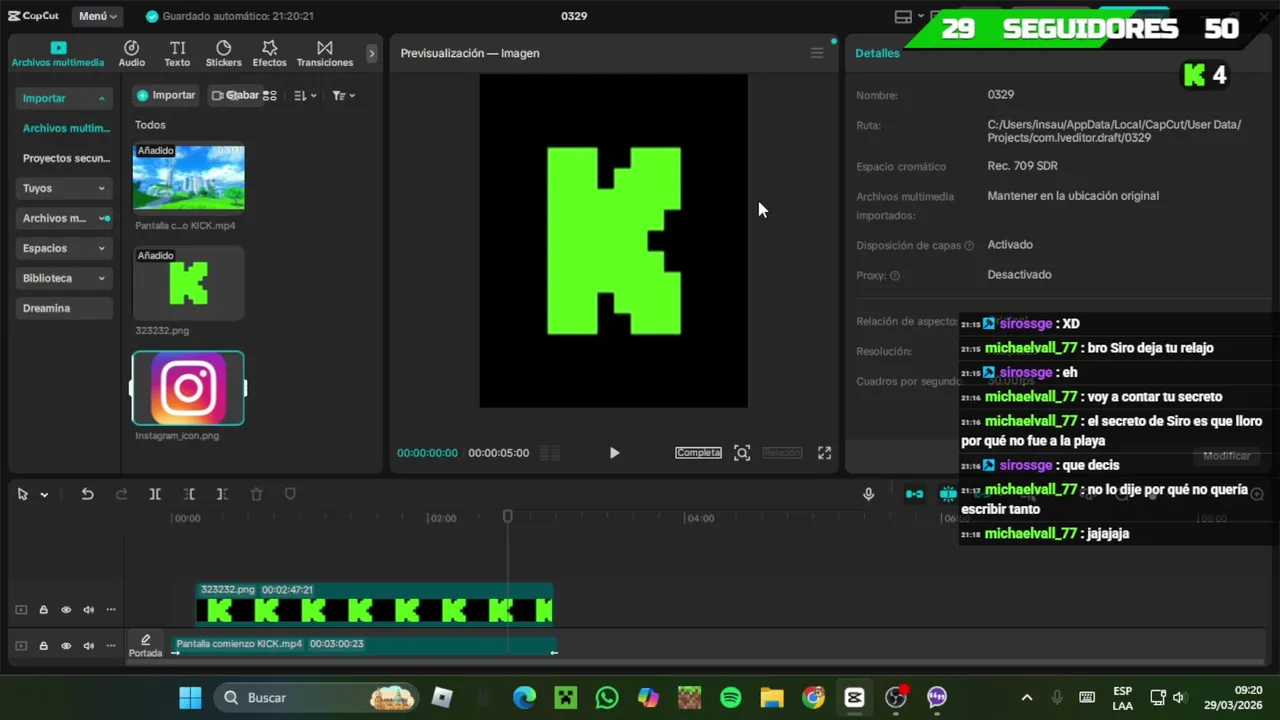Open the Texto tab

177,54
